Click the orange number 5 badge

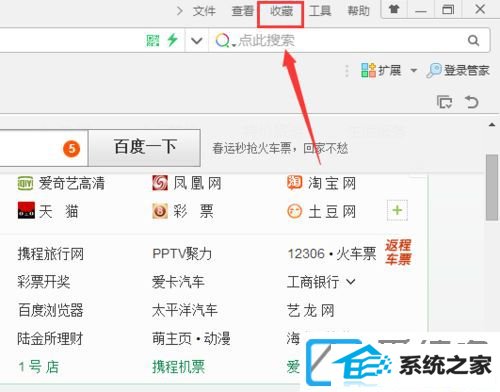point(71,149)
